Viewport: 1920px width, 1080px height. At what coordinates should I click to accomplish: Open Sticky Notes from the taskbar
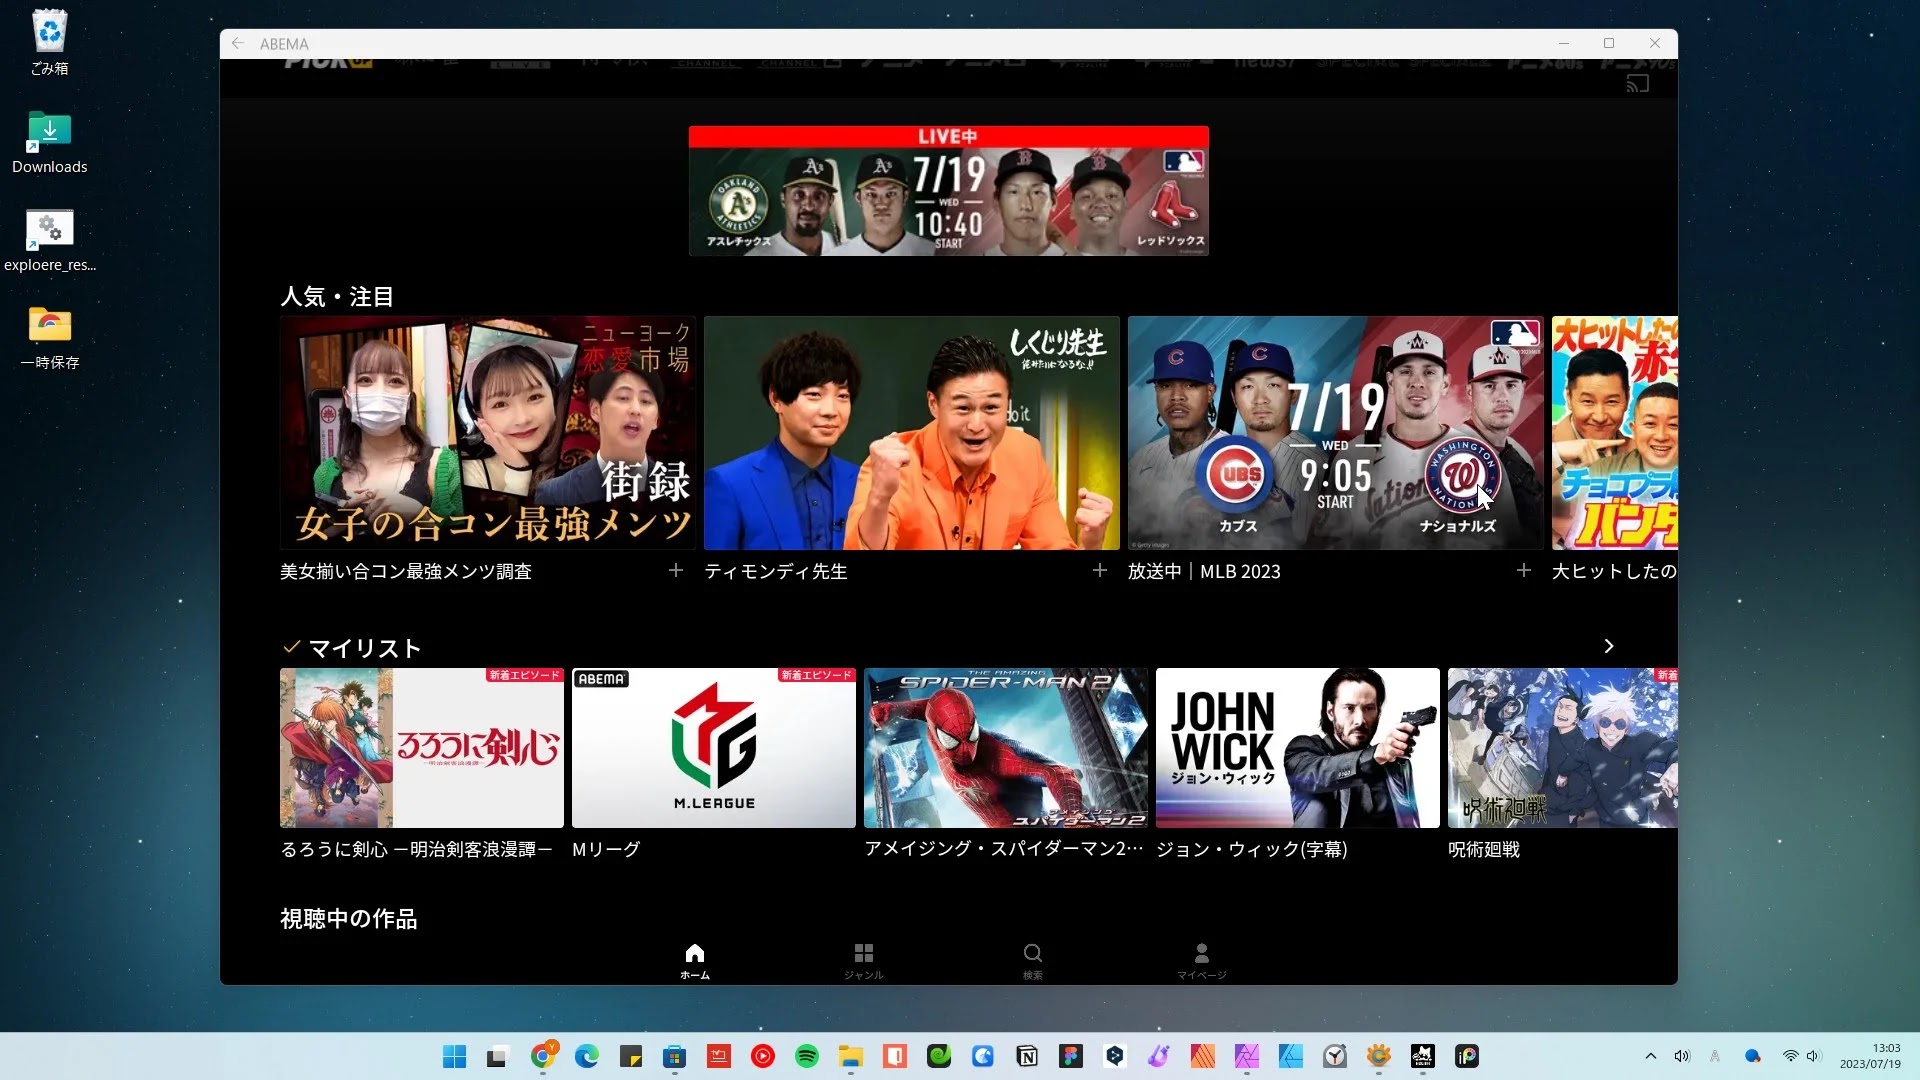631,1056
